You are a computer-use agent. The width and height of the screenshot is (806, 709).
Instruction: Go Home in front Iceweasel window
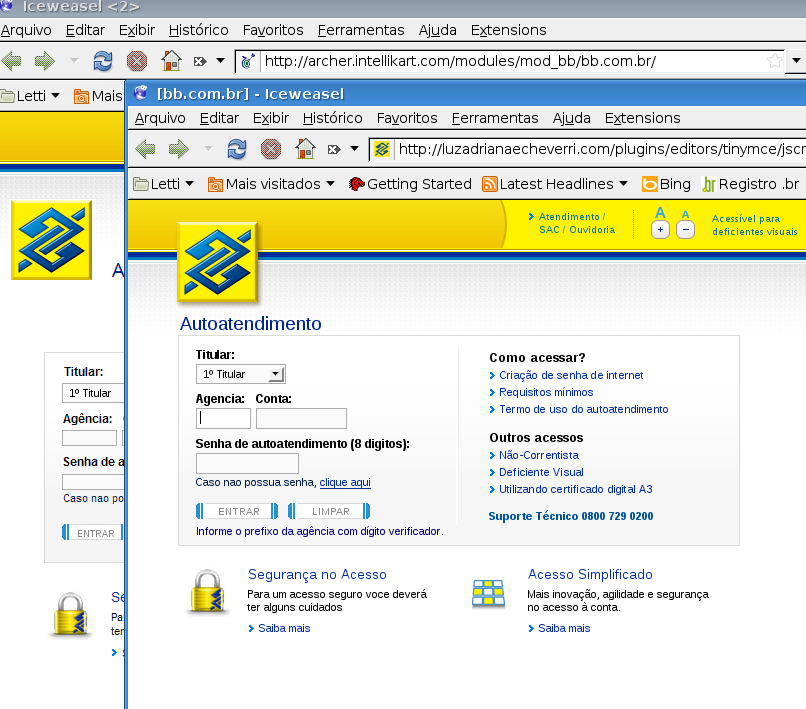305,149
